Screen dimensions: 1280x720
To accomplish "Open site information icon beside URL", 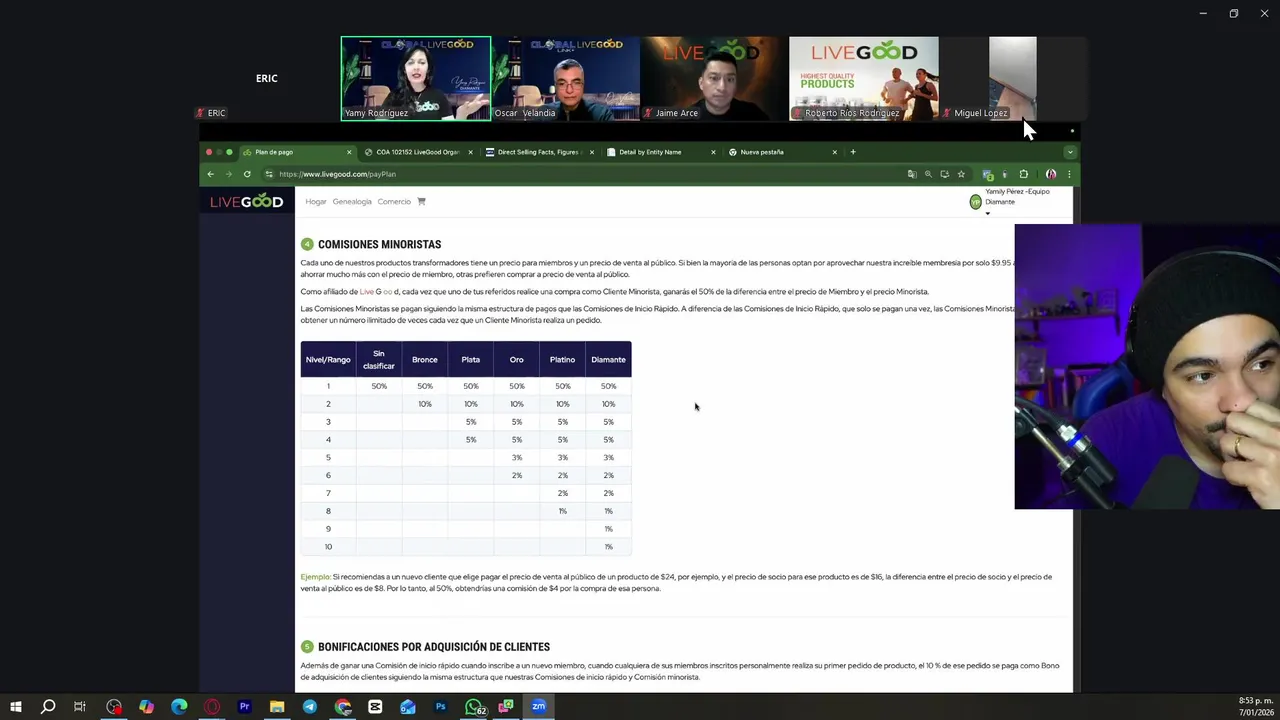I will click(269, 174).
